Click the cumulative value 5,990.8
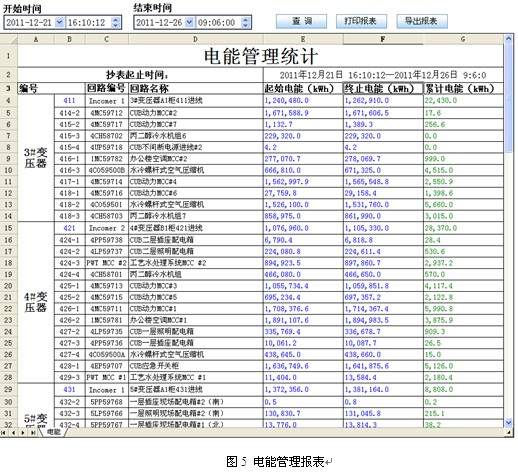 click(x=463, y=309)
